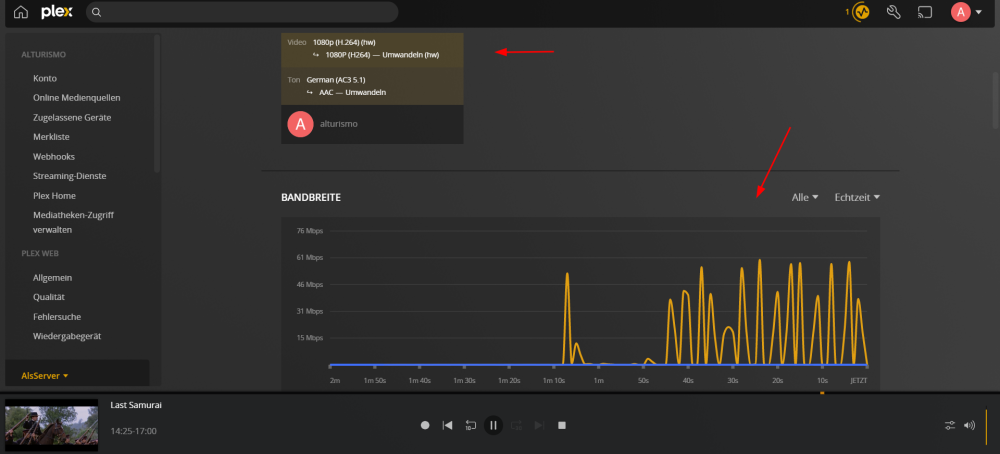Image resolution: width=1000 pixels, height=454 pixels.
Task: Select Online Medienquellen in sidebar
Action: tap(77, 98)
